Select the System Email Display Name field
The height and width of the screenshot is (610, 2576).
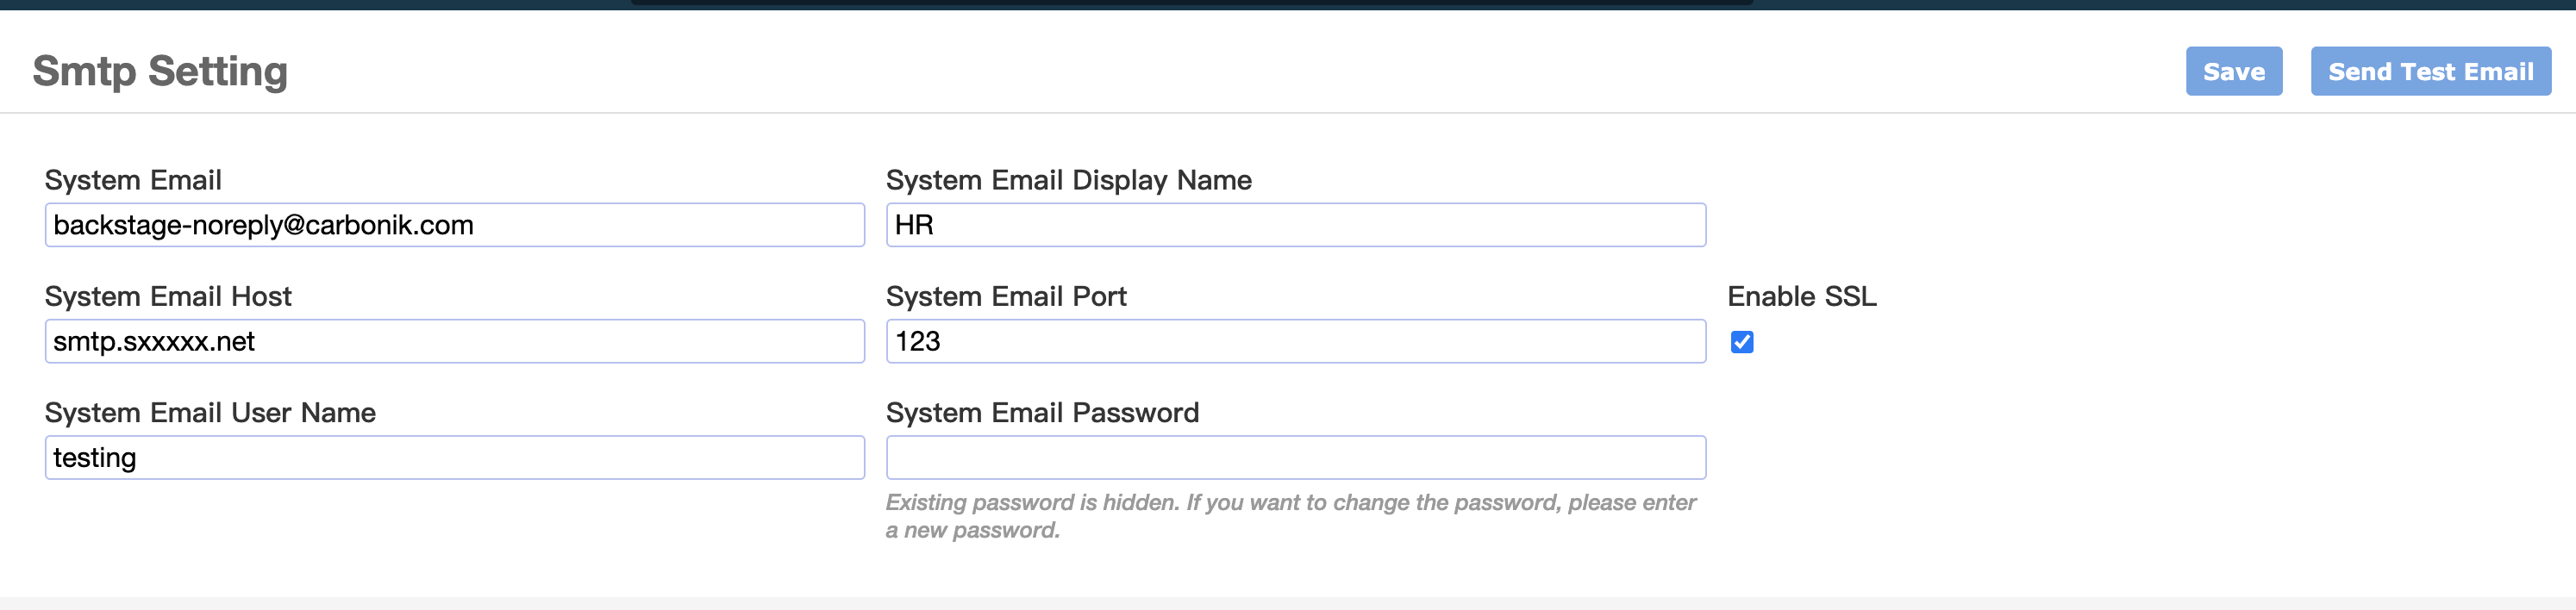click(x=1296, y=225)
